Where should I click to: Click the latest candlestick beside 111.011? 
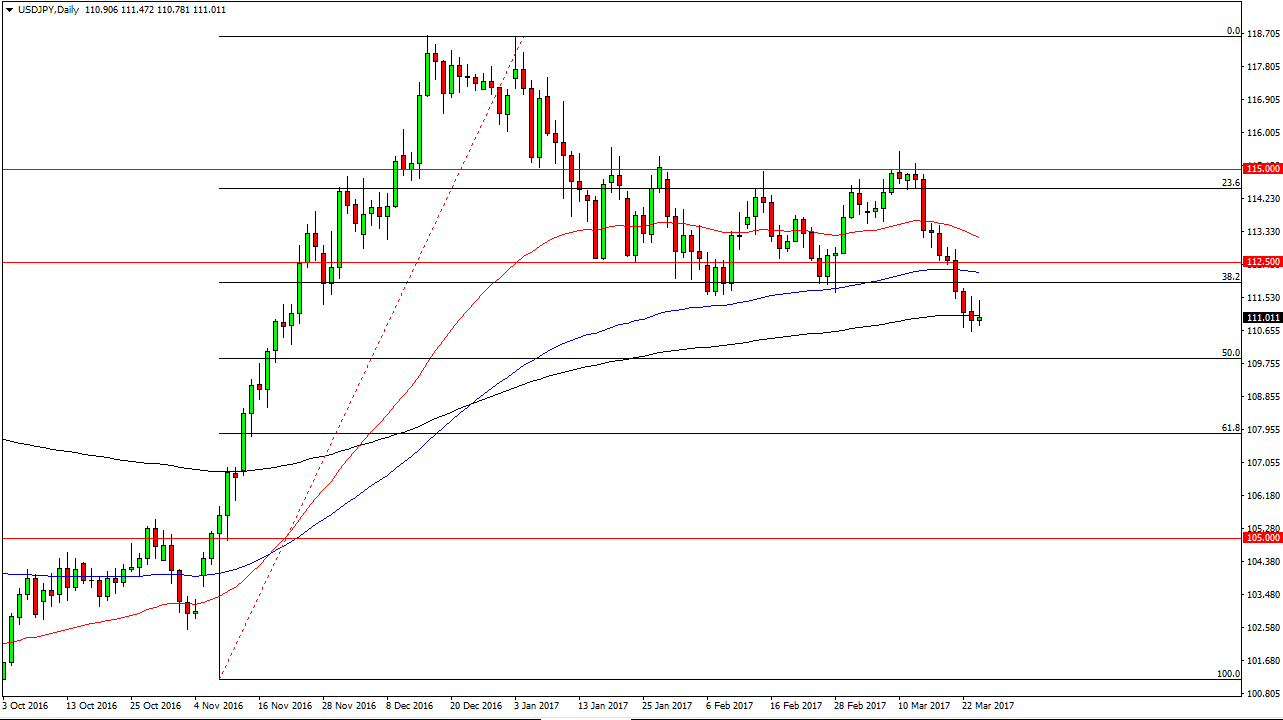point(980,319)
